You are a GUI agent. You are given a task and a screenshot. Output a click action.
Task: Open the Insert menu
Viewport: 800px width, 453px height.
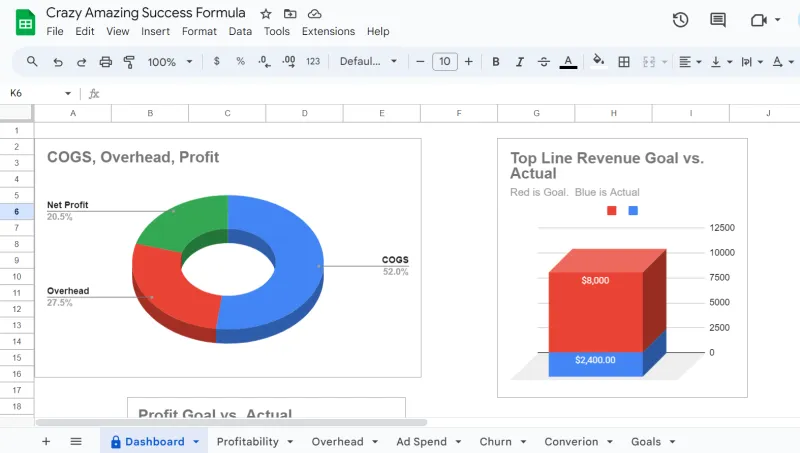click(x=155, y=32)
